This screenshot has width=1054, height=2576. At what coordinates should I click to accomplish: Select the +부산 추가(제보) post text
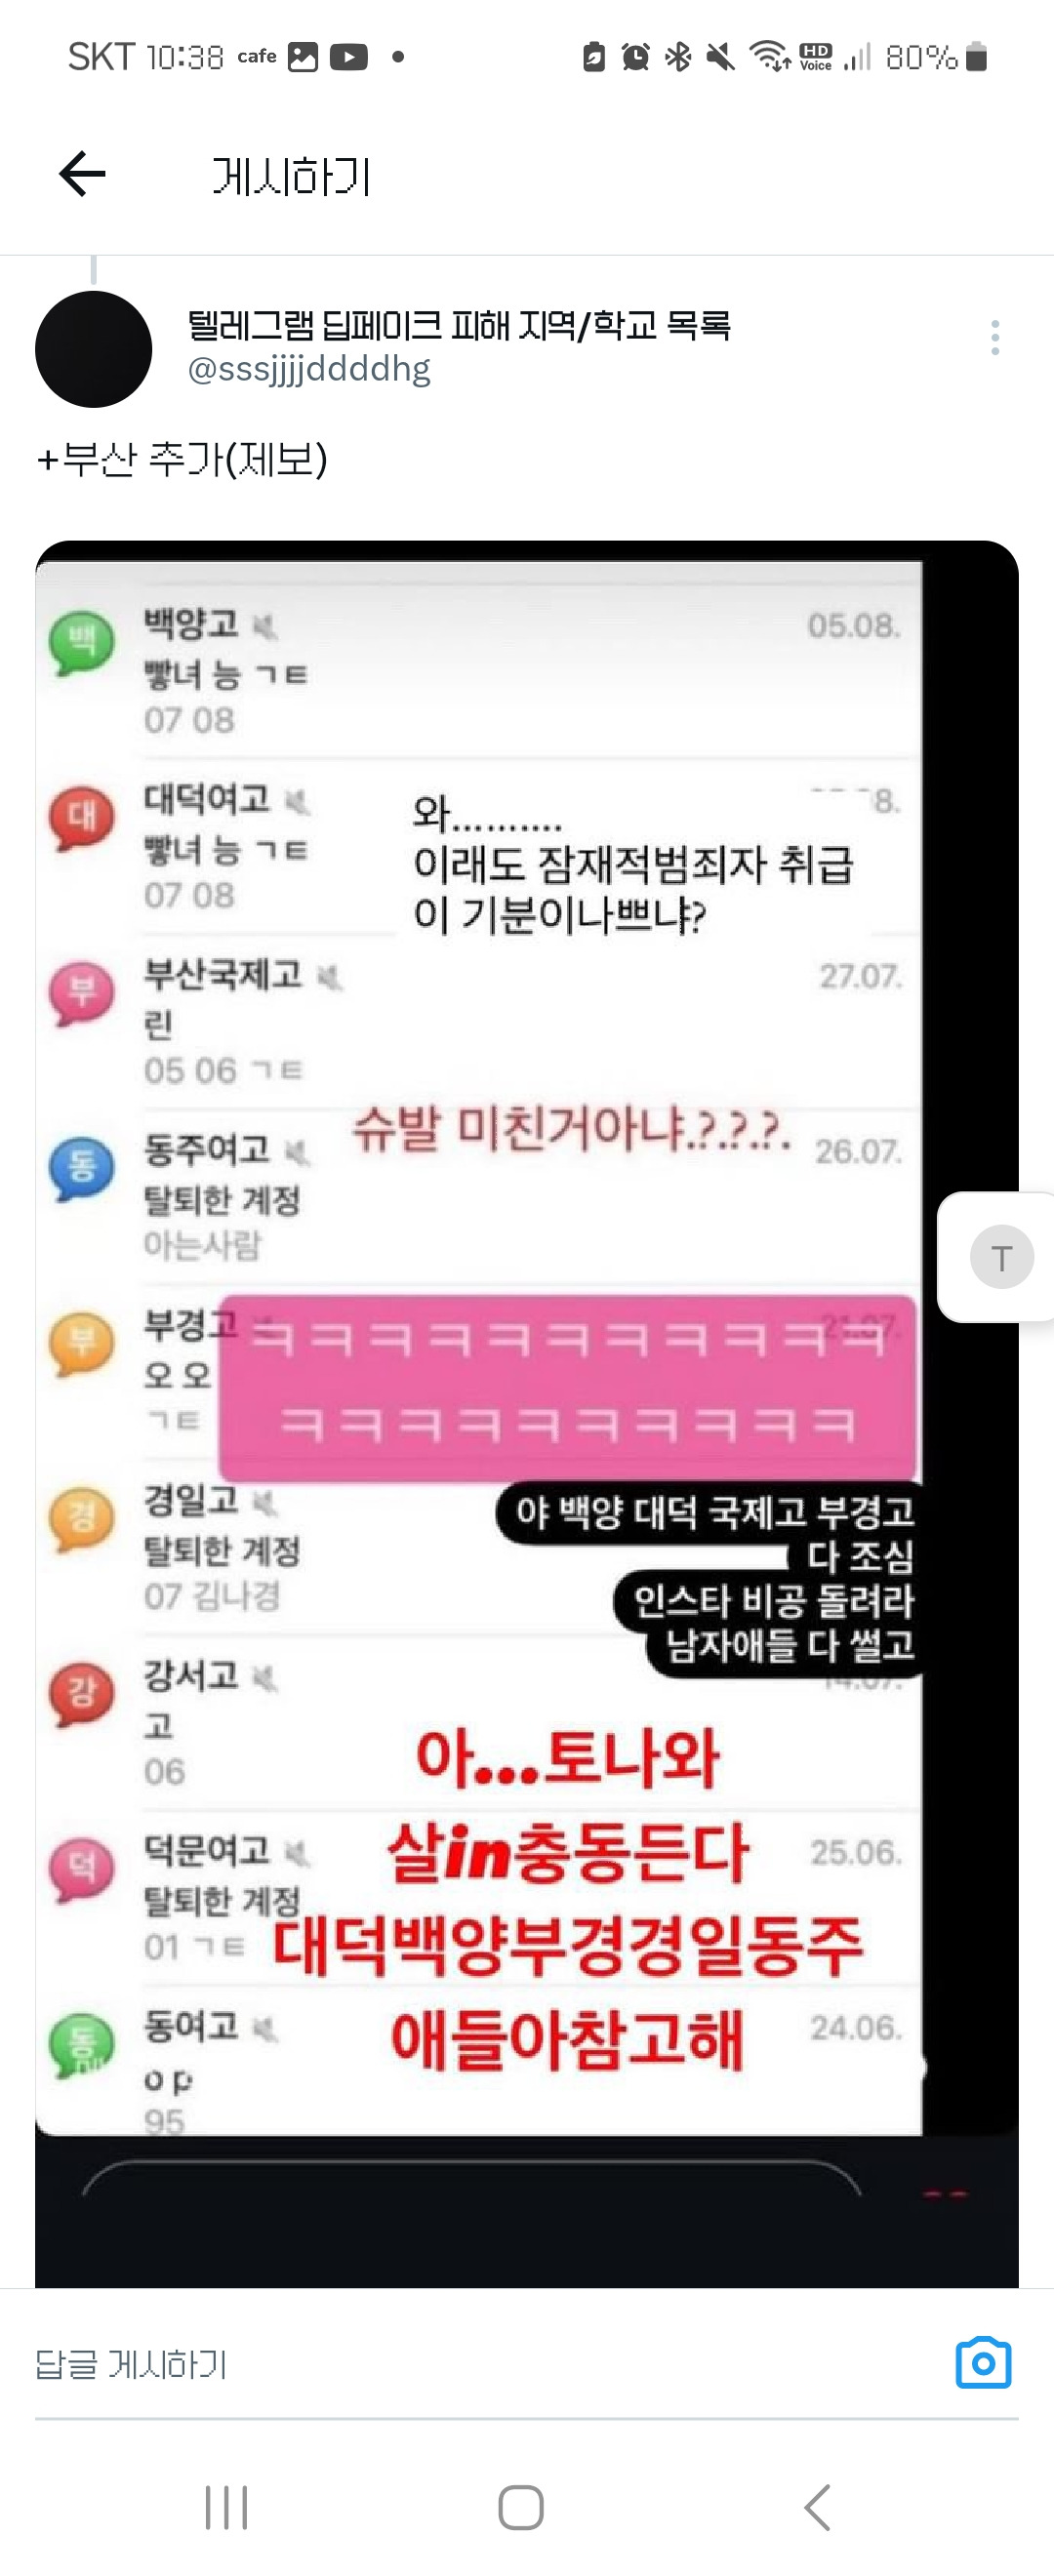pos(182,460)
